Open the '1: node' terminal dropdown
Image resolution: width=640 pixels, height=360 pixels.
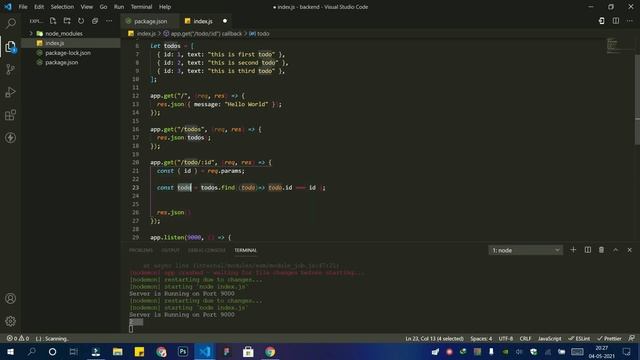(525, 250)
